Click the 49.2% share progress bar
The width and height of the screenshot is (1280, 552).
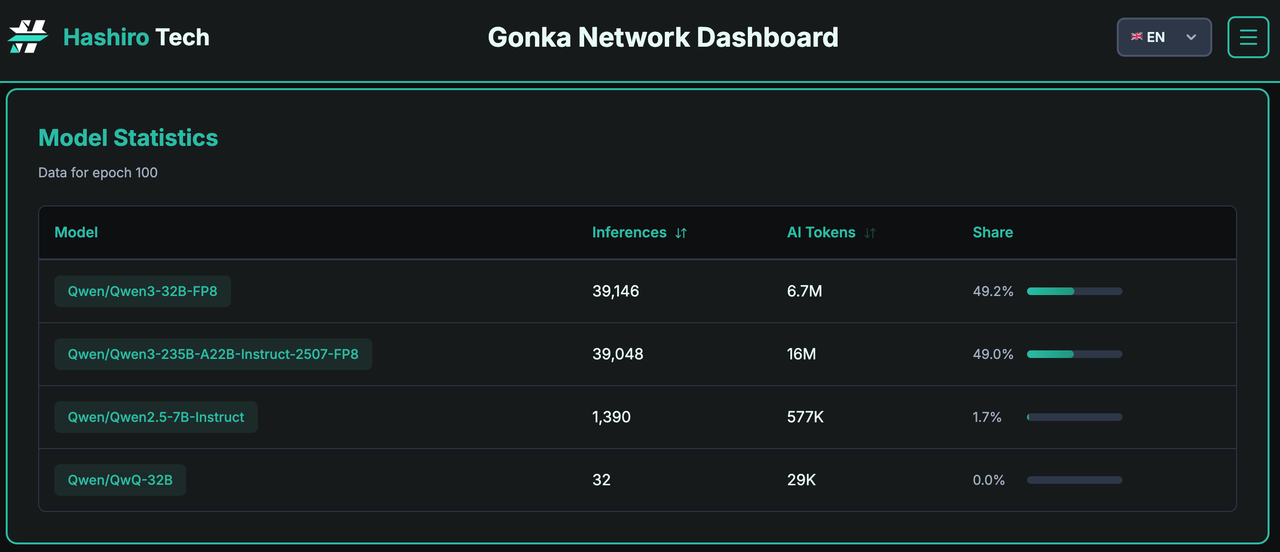coord(1074,291)
